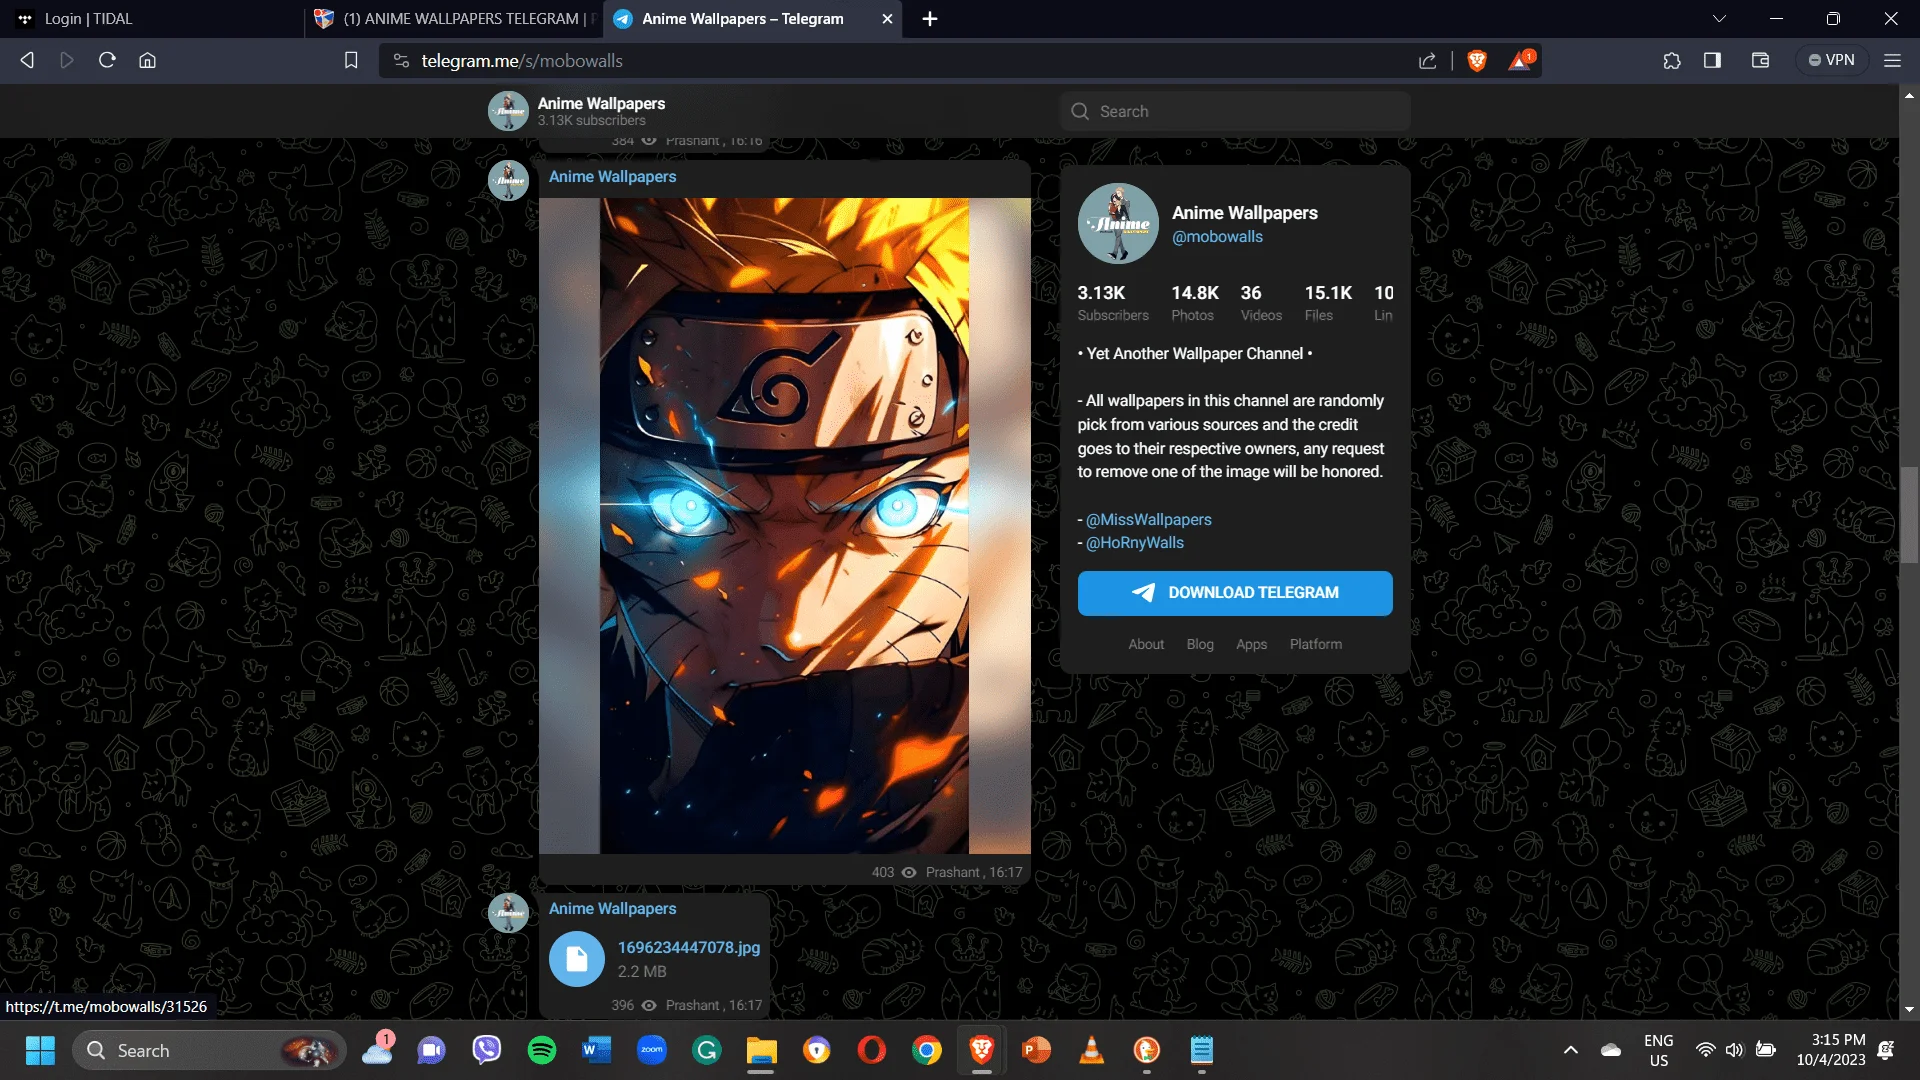Open Microsoft Word from the taskbar

[x=597, y=1050]
